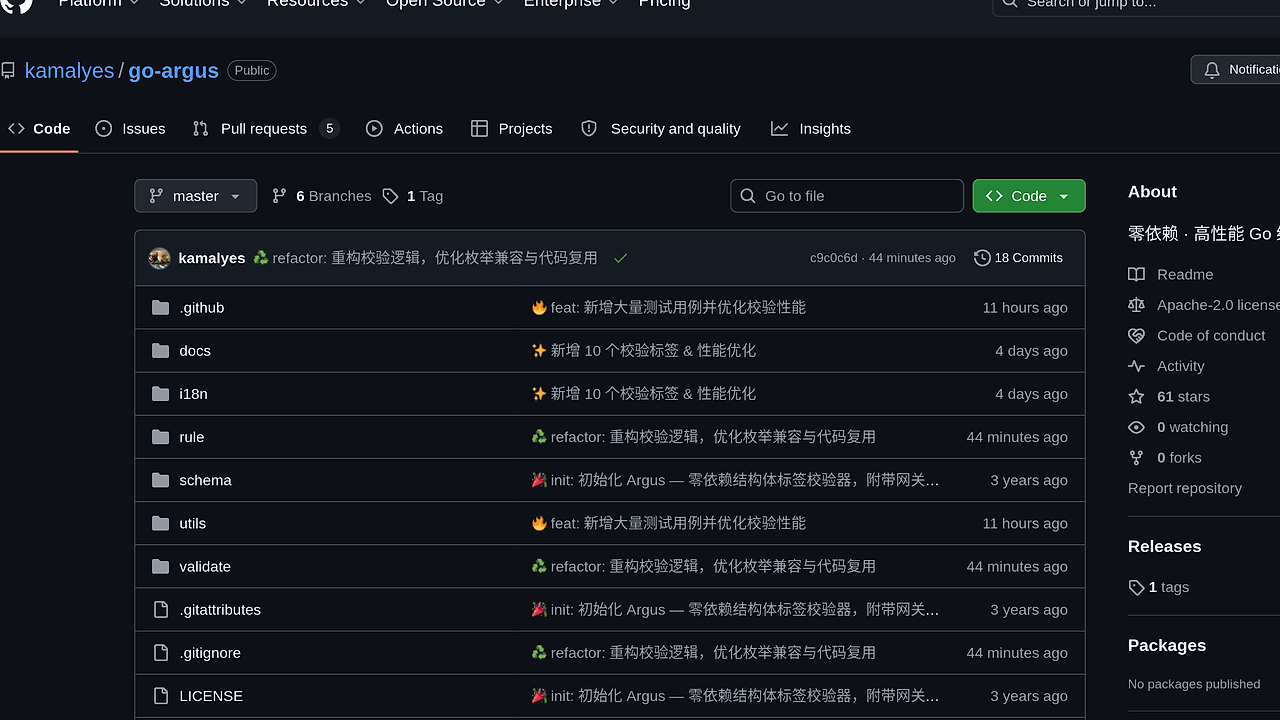The height and width of the screenshot is (720, 1280).
Task: Expand the Enterprise navigation menu
Action: tap(571, 4)
